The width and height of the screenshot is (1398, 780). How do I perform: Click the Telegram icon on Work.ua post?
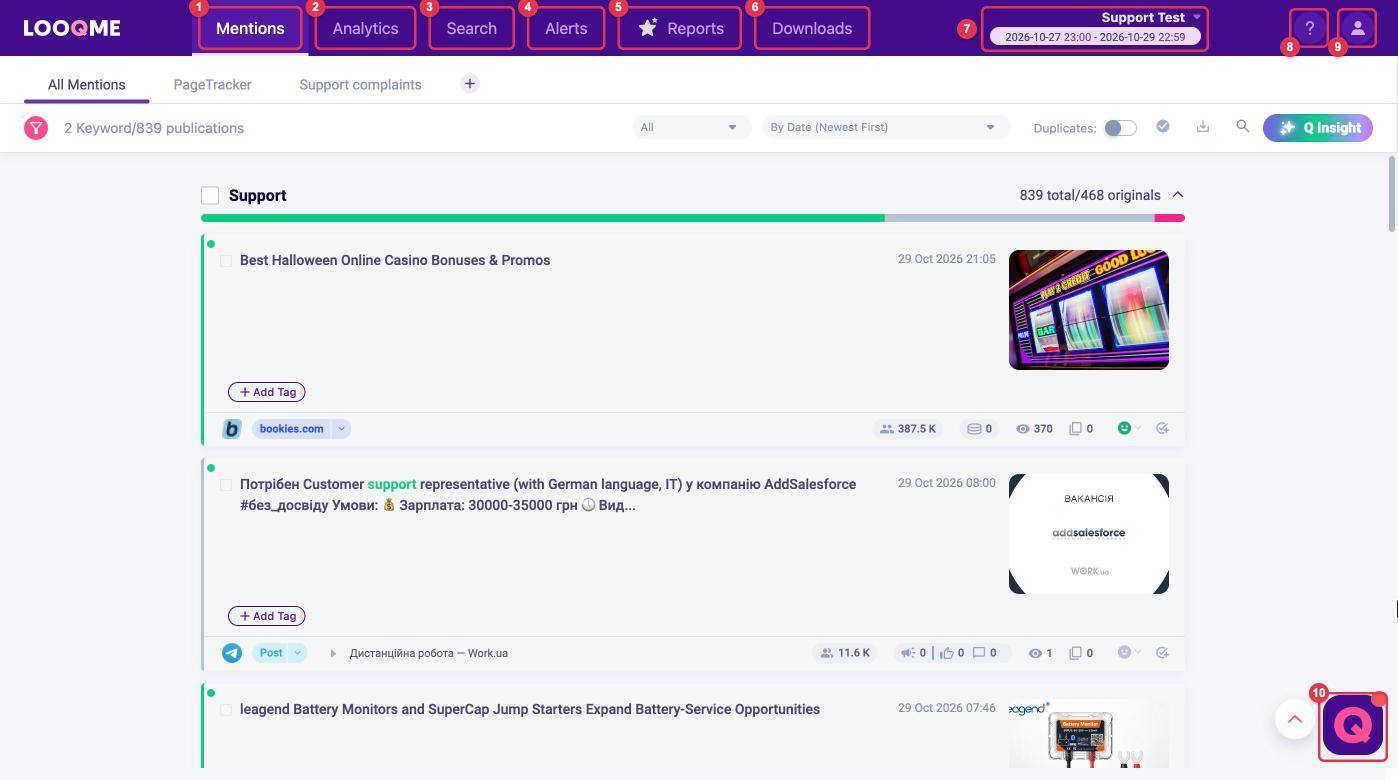pyautogui.click(x=232, y=653)
